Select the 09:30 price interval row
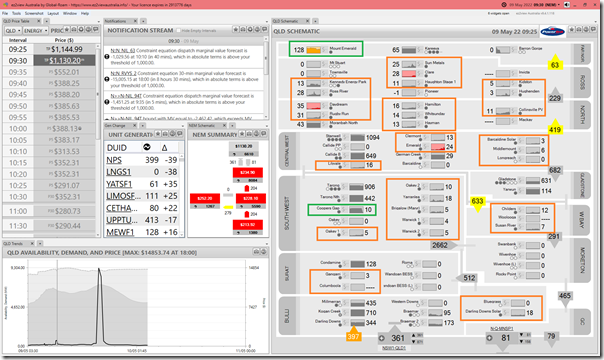Image resolution: width=604 pixels, height=360 pixels. coord(49,60)
